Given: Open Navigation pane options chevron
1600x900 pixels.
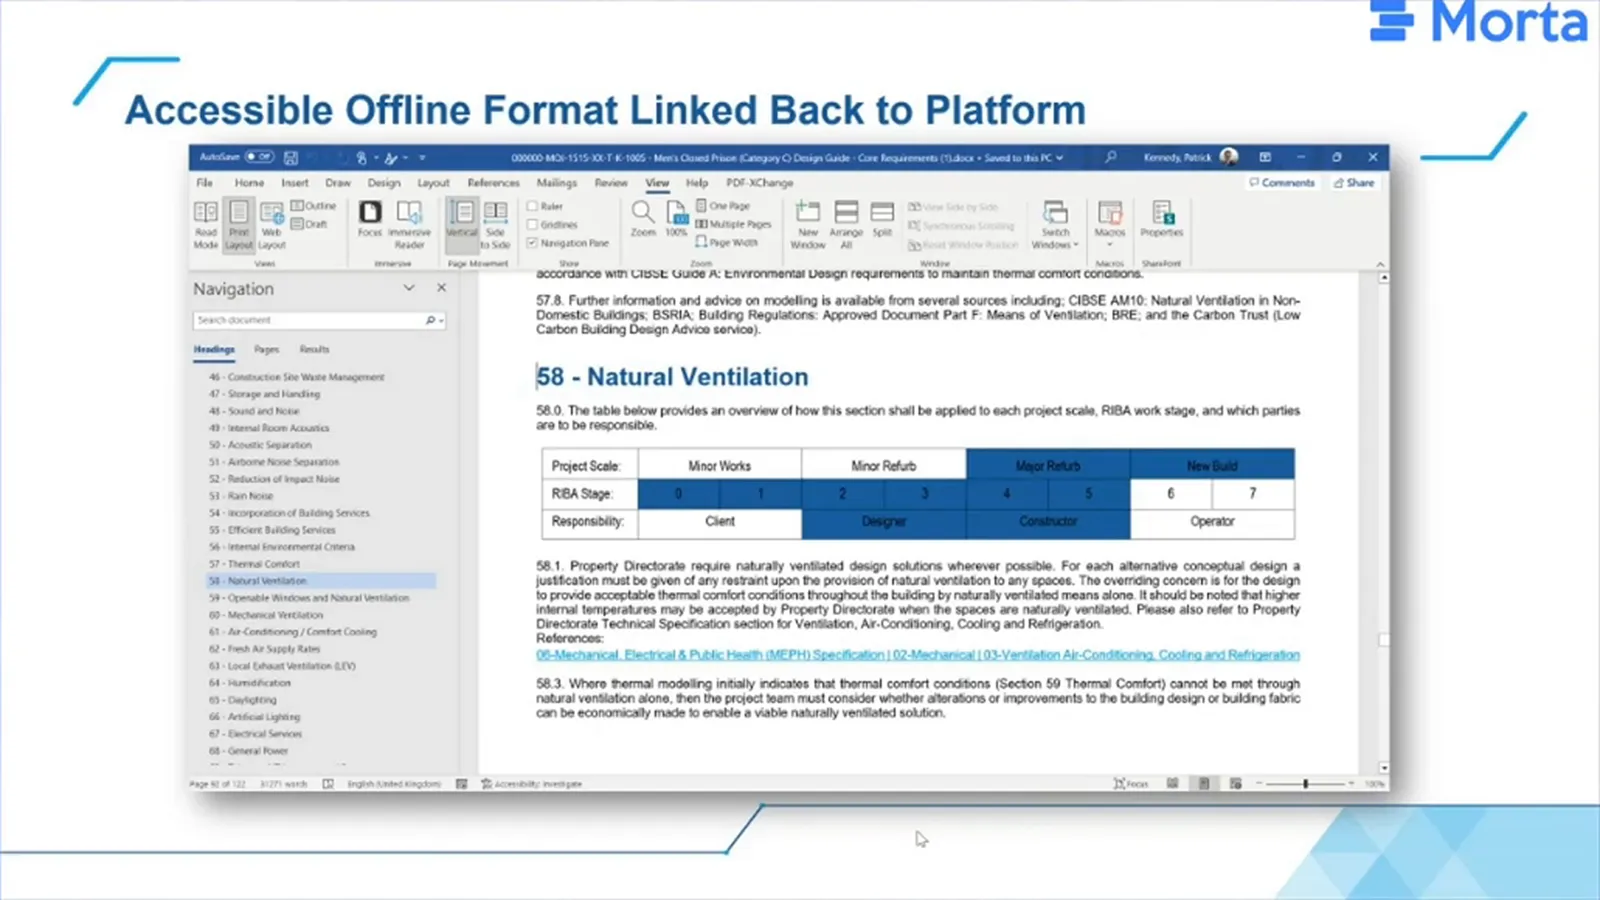Looking at the screenshot, I should click(x=409, y=288).
